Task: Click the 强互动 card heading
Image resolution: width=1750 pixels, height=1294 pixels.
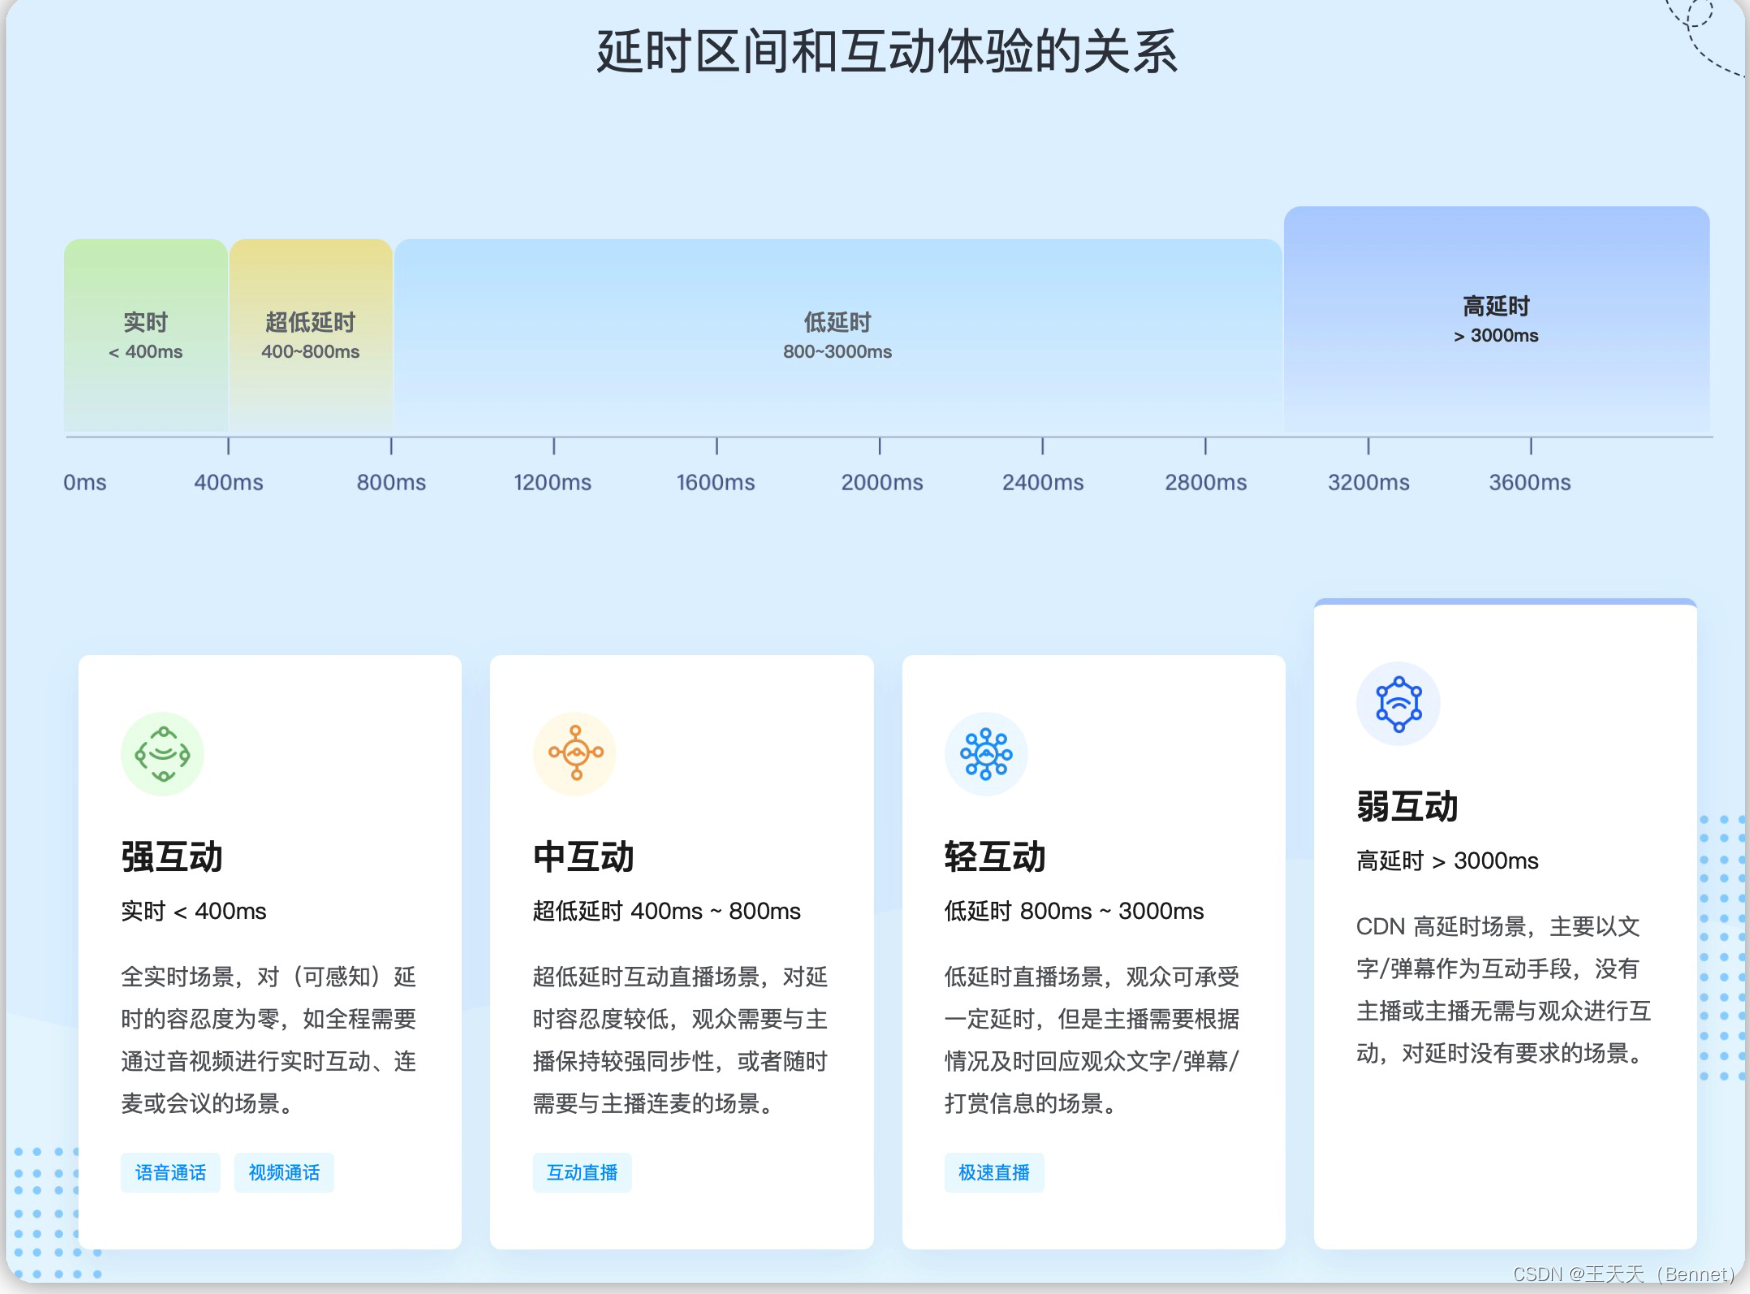Action: (x=172, y=857)
